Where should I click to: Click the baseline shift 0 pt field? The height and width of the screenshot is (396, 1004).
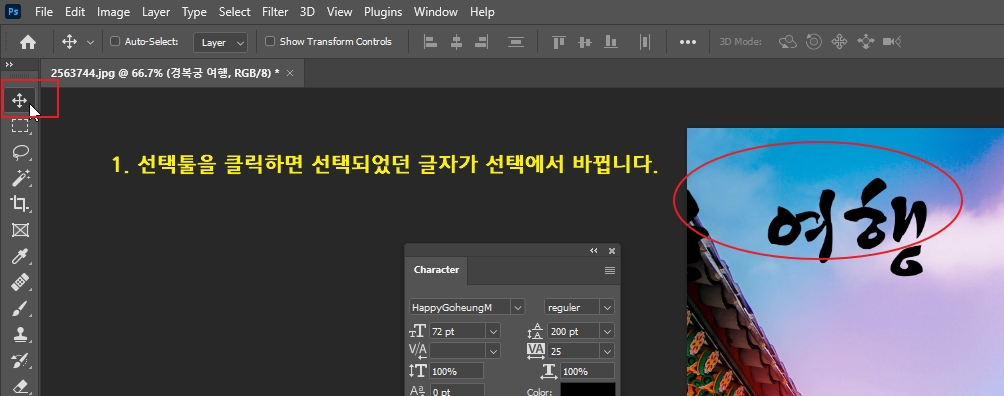(457, 390)
